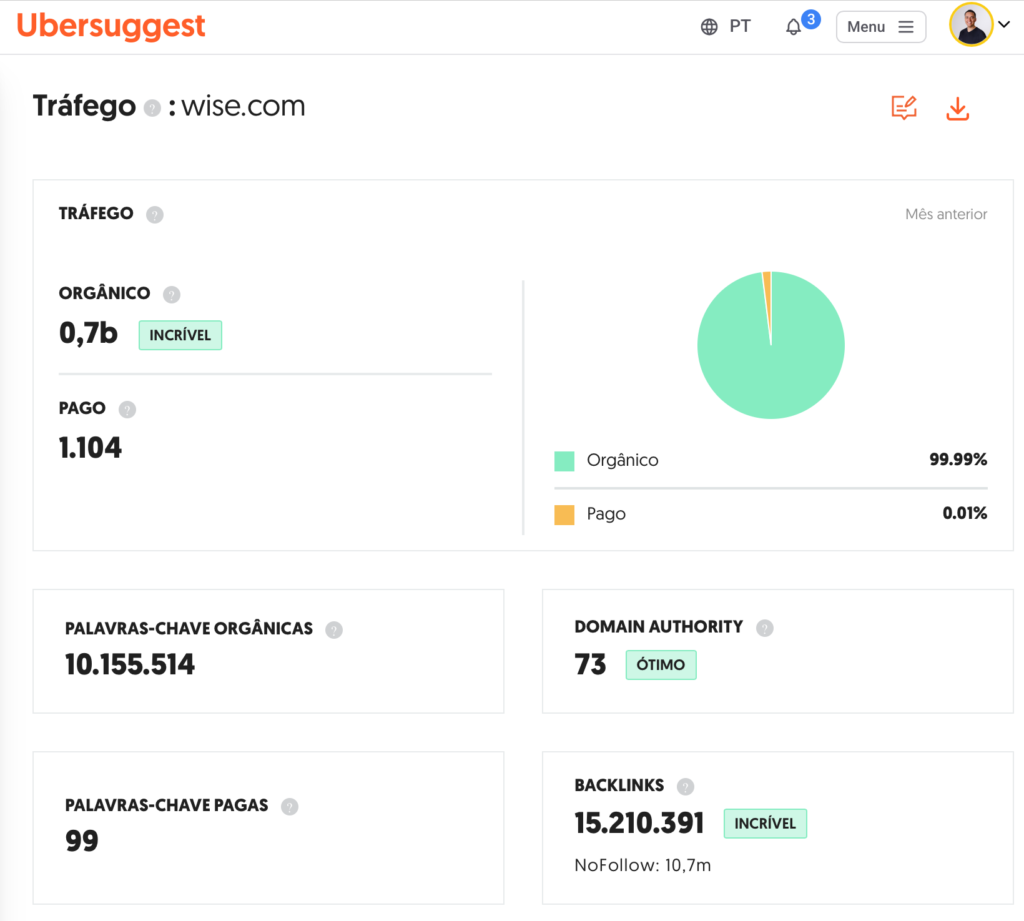
Task: Click the profile avatar picture
Action: point(970,25)
